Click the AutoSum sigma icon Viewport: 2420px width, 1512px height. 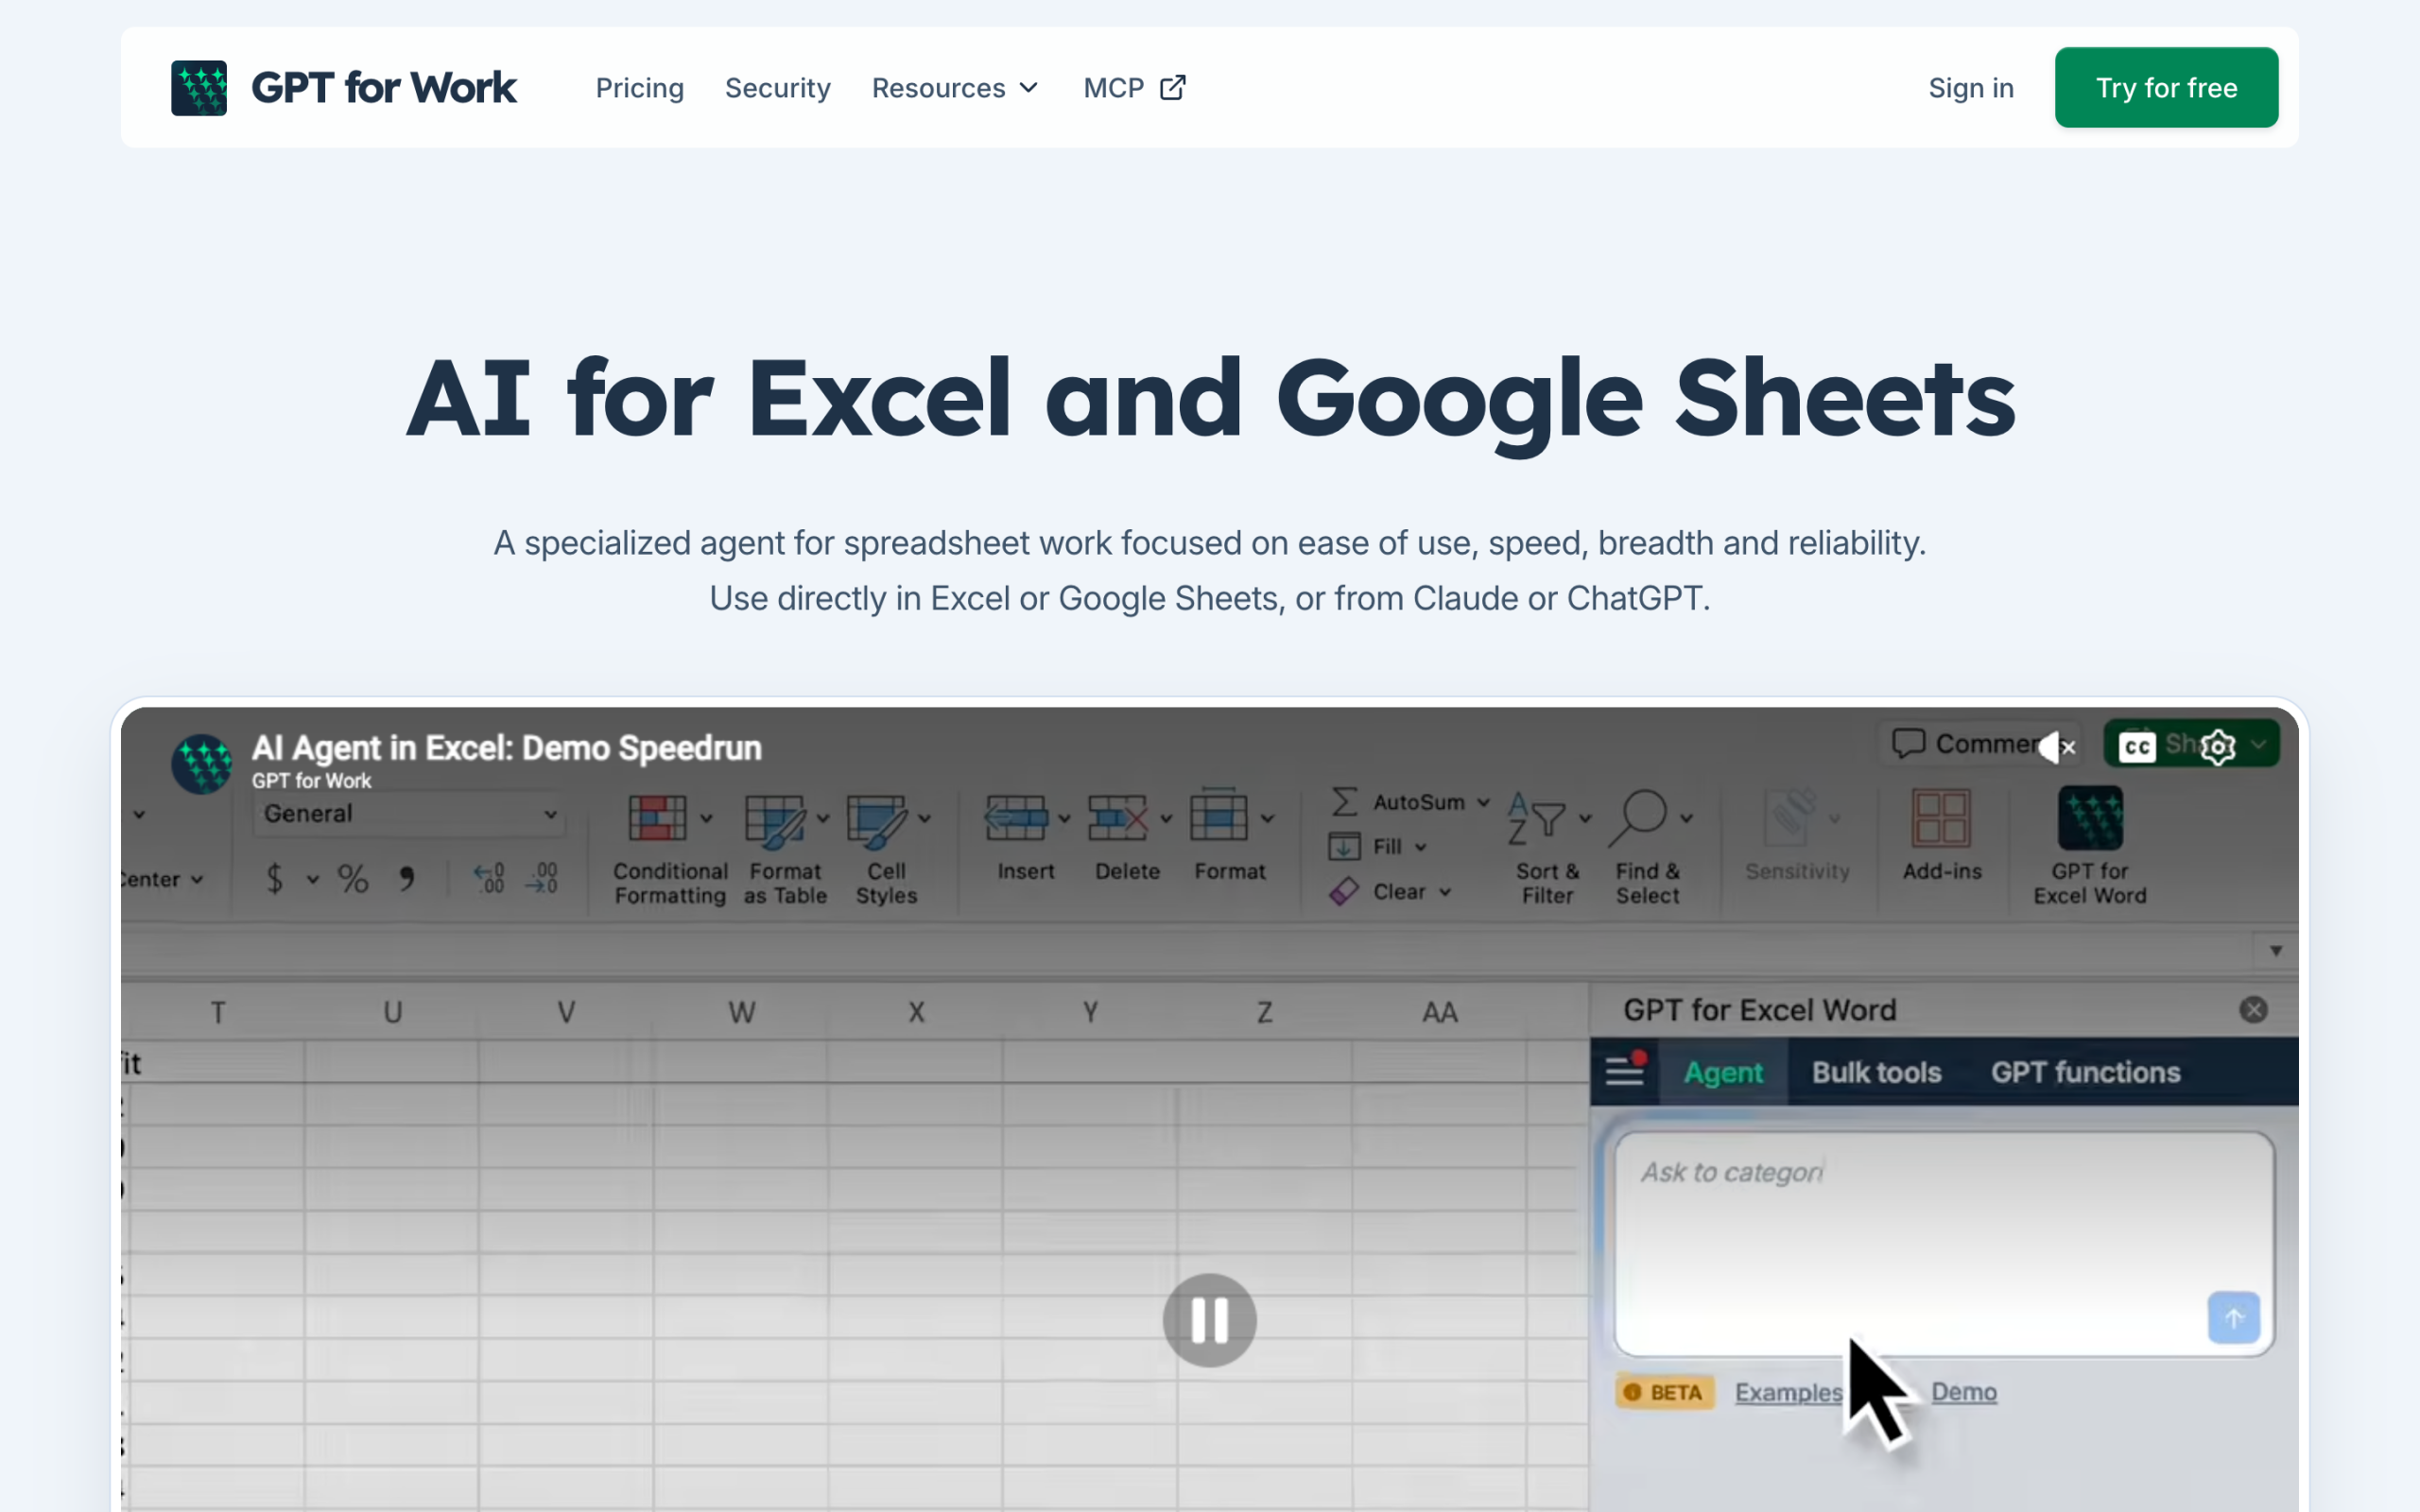point(1345,802)
